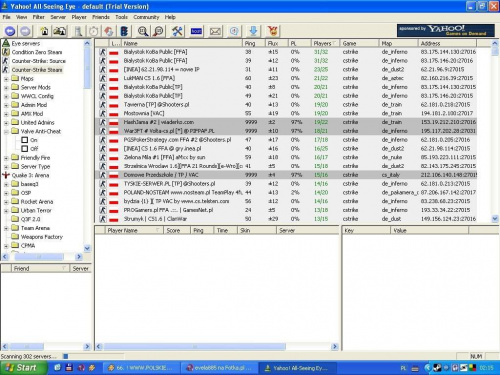Click the grey server tower toolbar icon

[x=78, y=31]
